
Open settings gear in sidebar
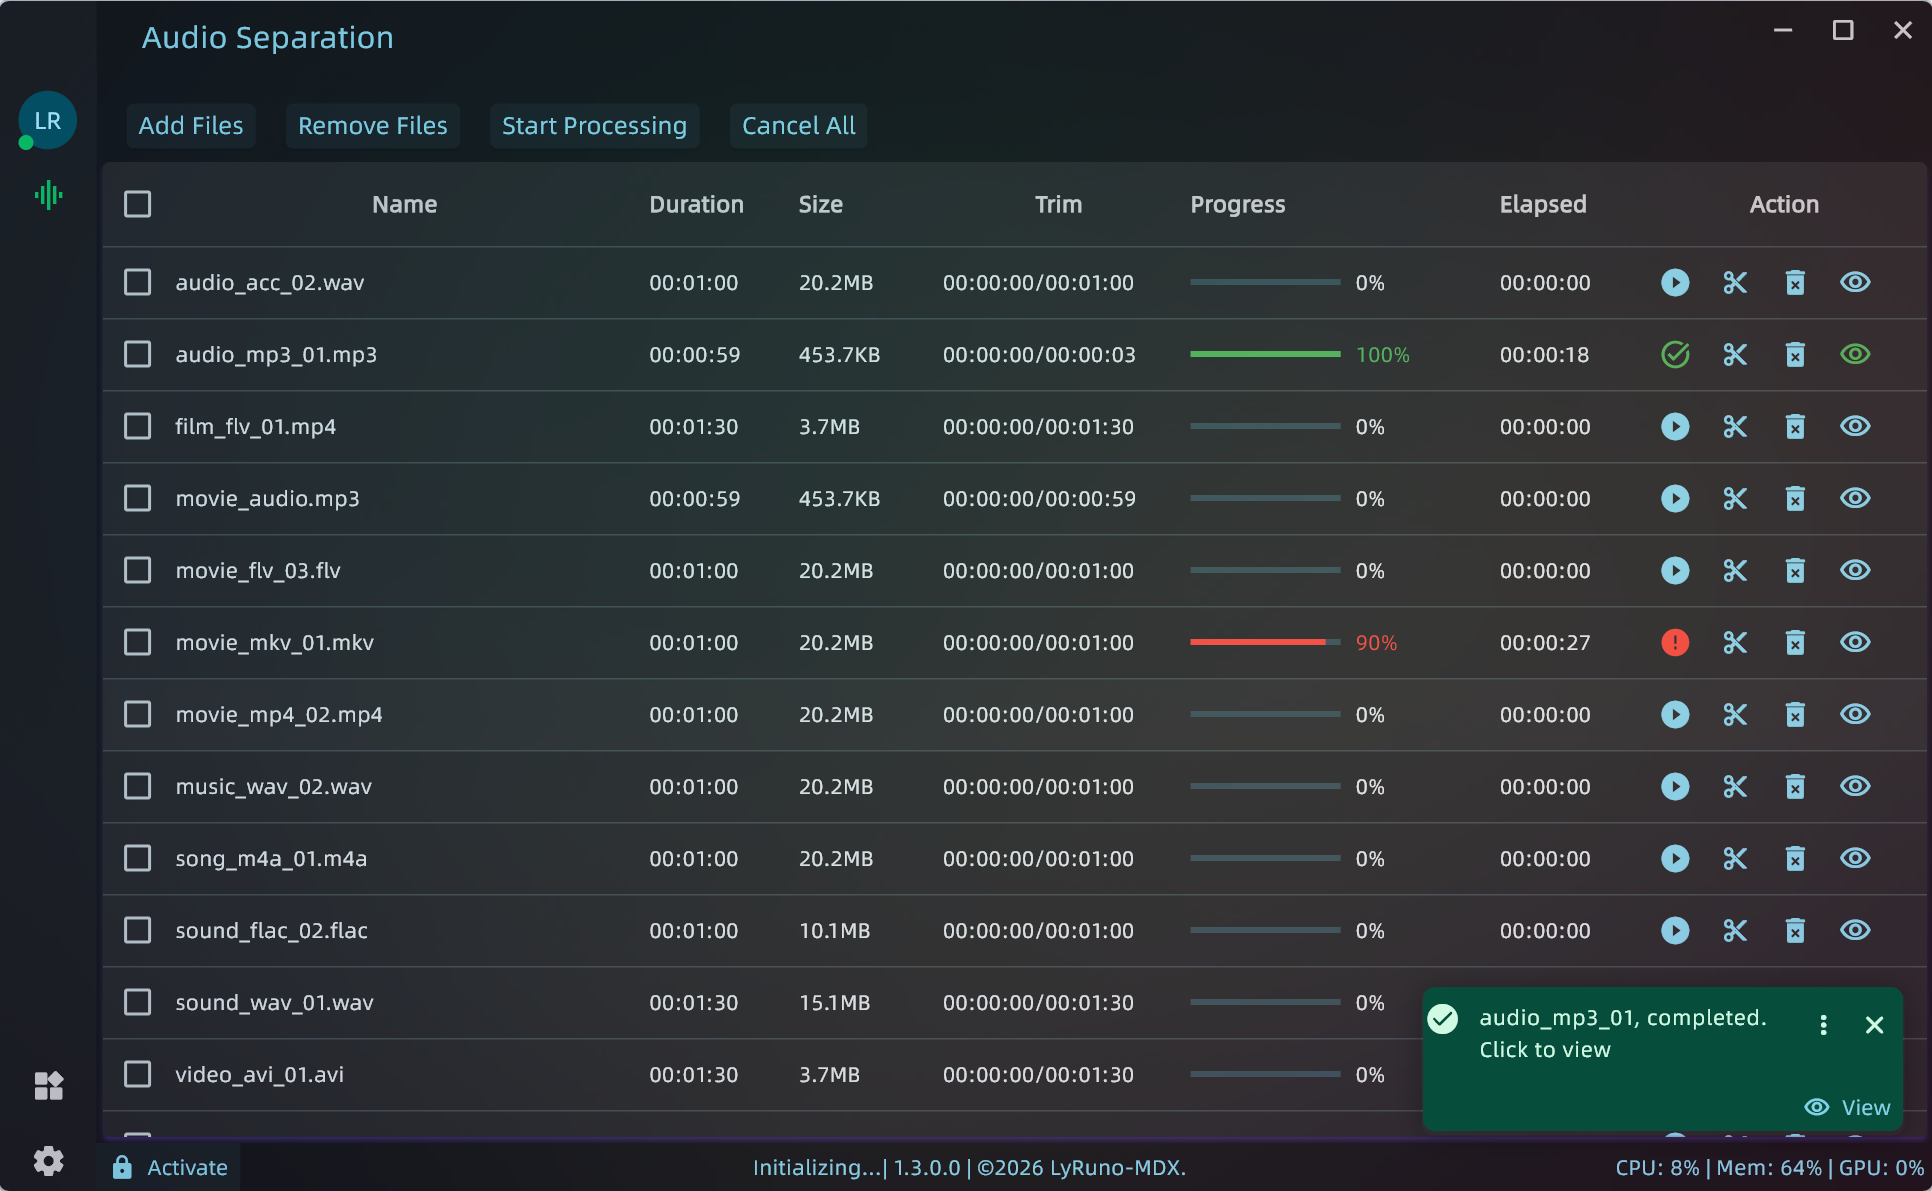pos(48,1161)
